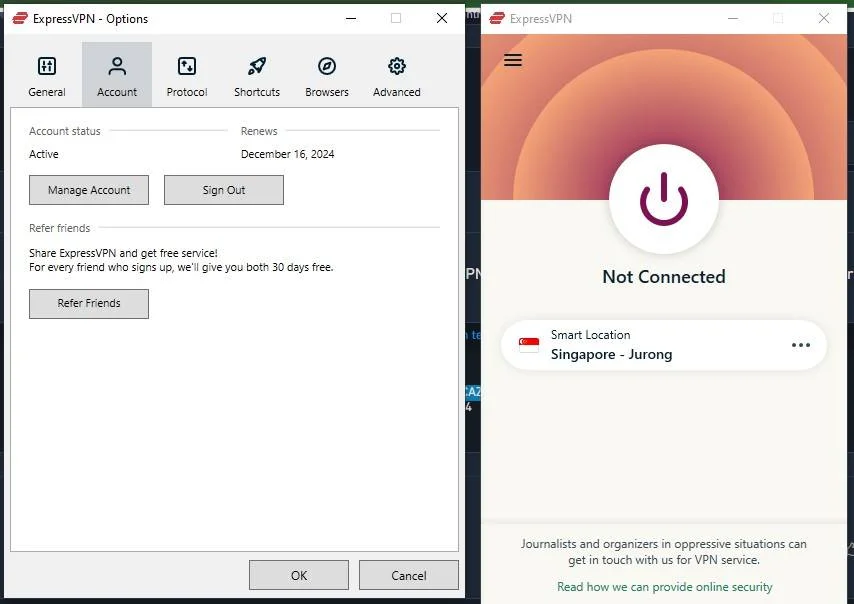The height and width of the screenshot is (604, 854).
Task: Switch to the Protocol tab
Action: click(x=187, y=75)
